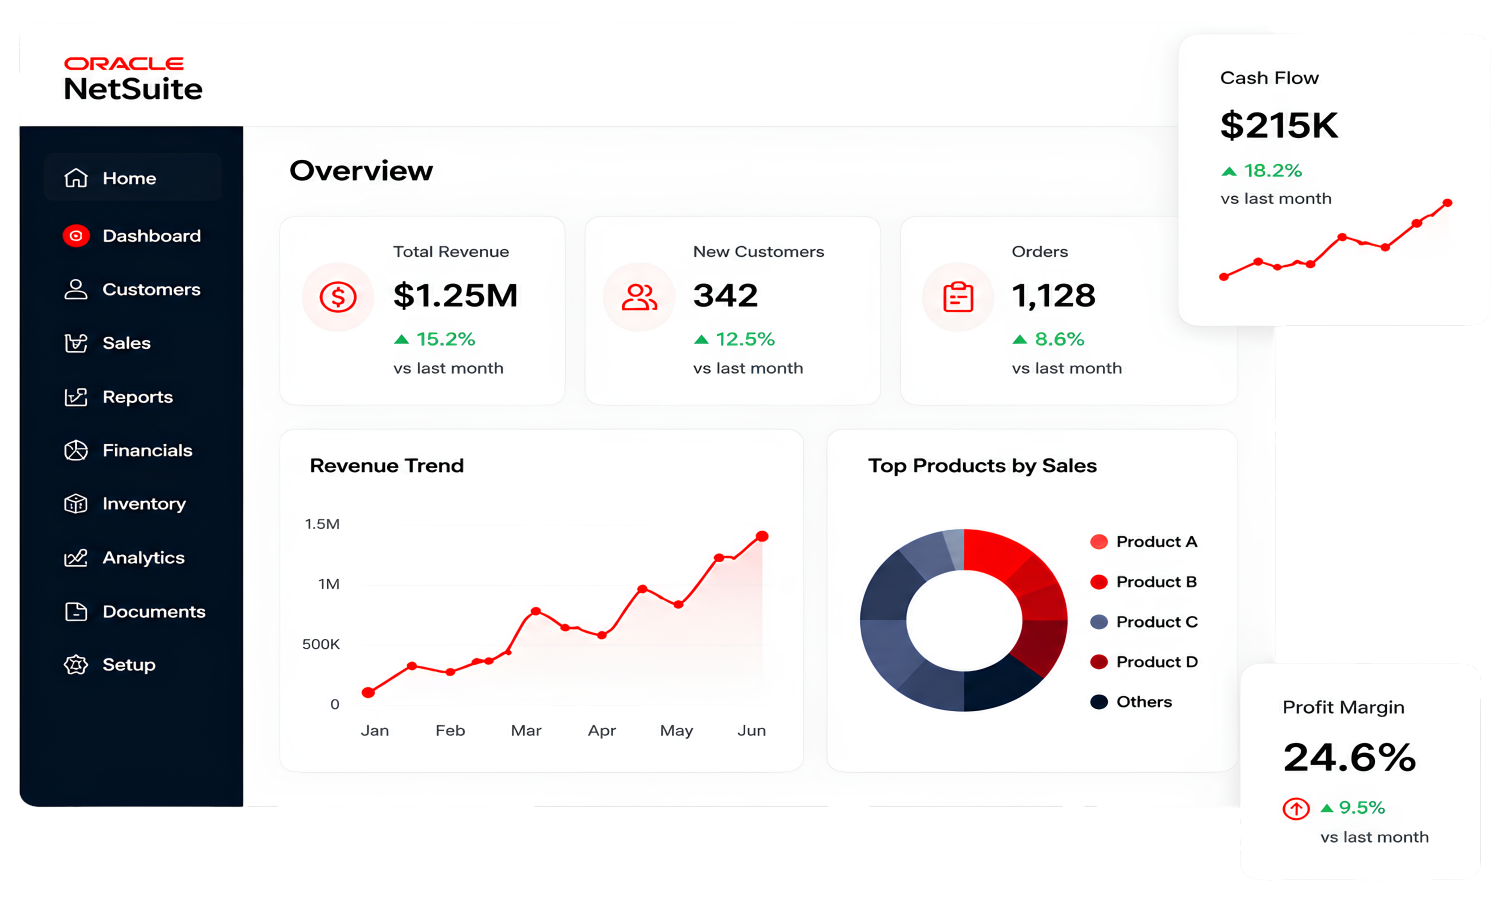Click the Setup gear icon in sidebar
Image resolution: width=1500 pixels, height=900 pixels.
(x=76, y=665)
